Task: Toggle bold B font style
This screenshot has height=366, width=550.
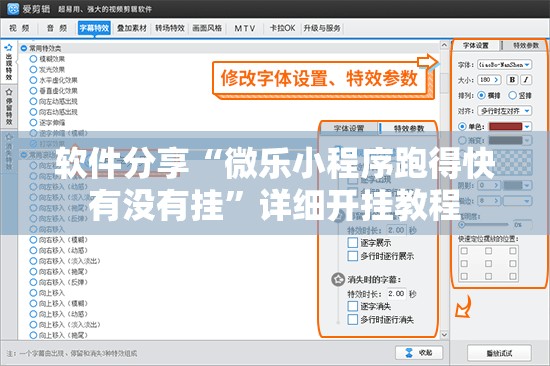Action: pyautogui.click(x=512, y=80)
